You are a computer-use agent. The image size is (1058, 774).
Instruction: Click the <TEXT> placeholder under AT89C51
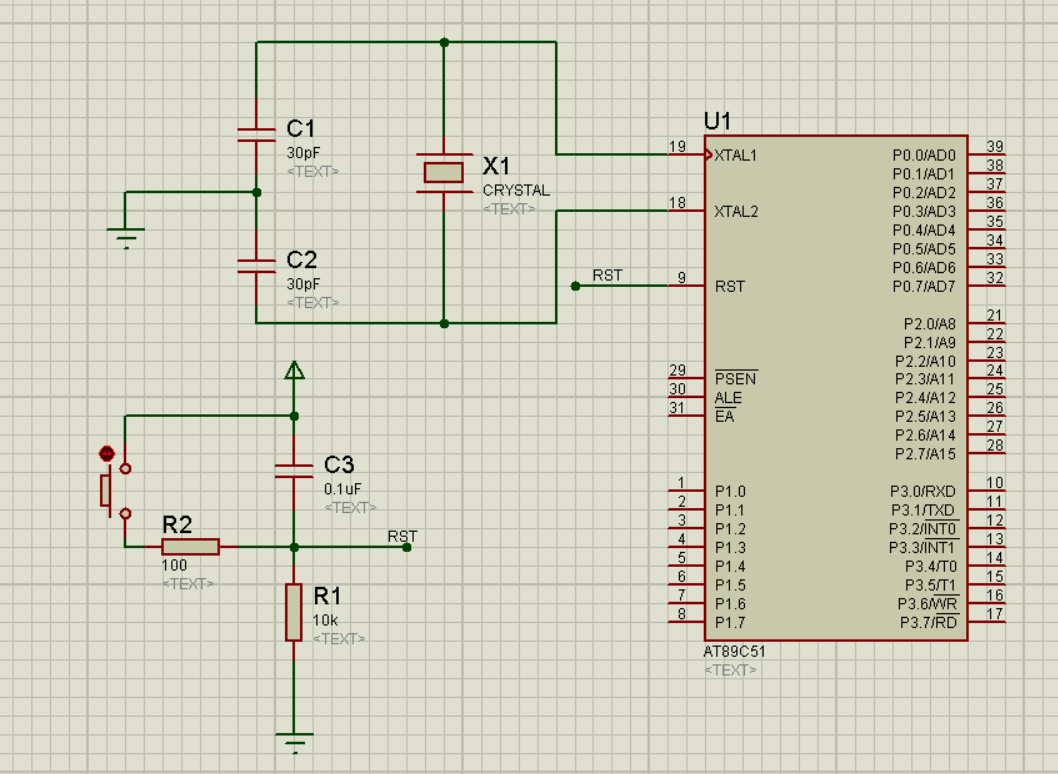coord(730,670)
